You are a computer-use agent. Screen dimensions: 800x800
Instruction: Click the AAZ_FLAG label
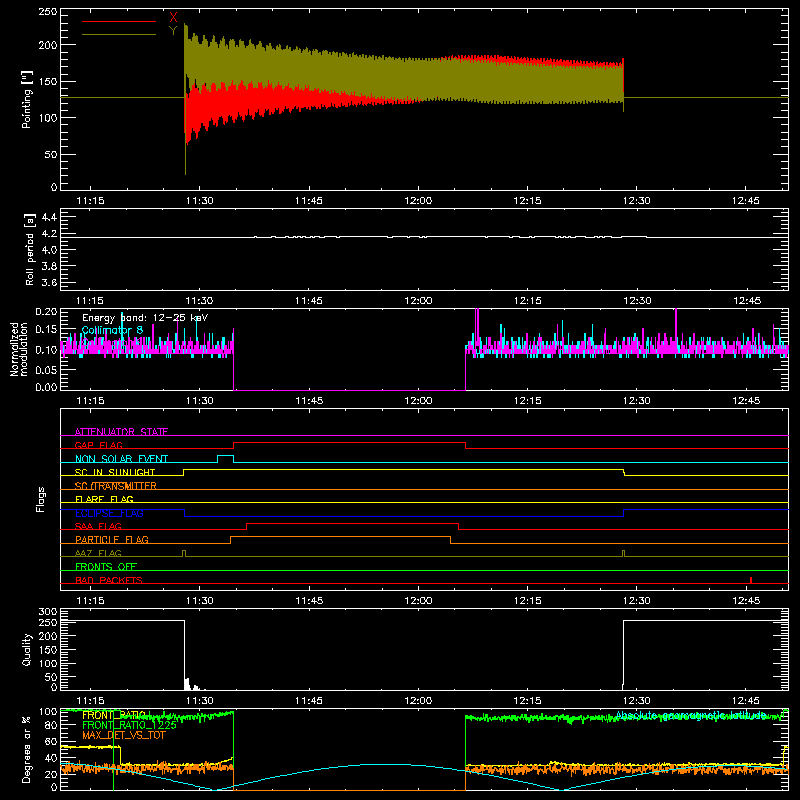pyautogui.click(x=98, y=553)
